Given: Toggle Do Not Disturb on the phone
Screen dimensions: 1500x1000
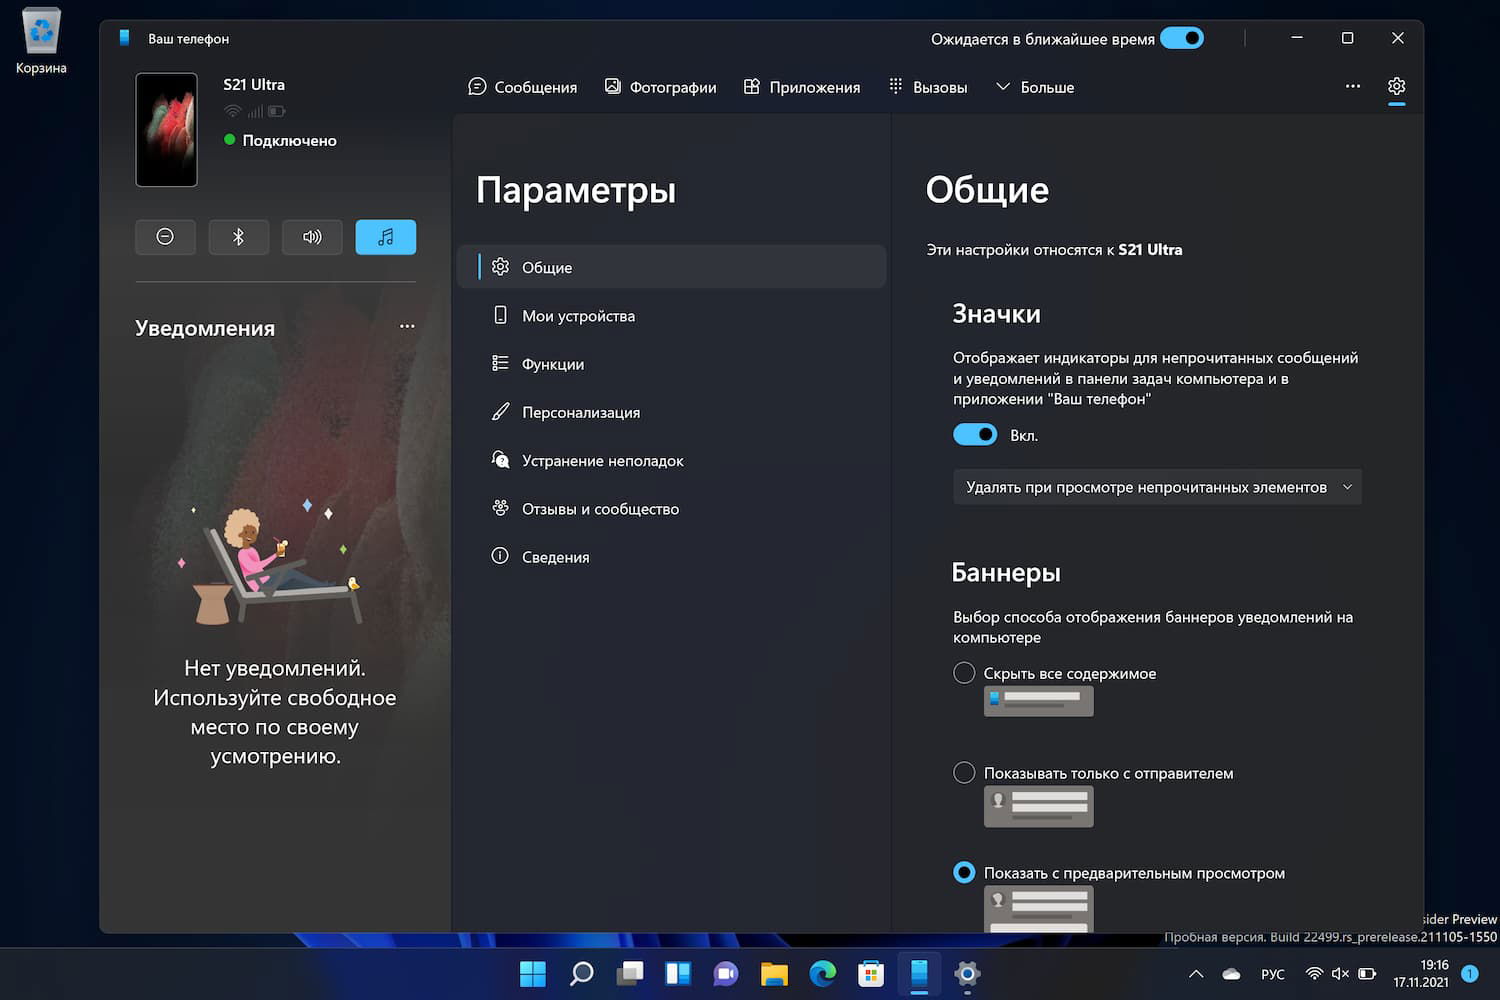Looking at the screenshot, I should (165, 237).
